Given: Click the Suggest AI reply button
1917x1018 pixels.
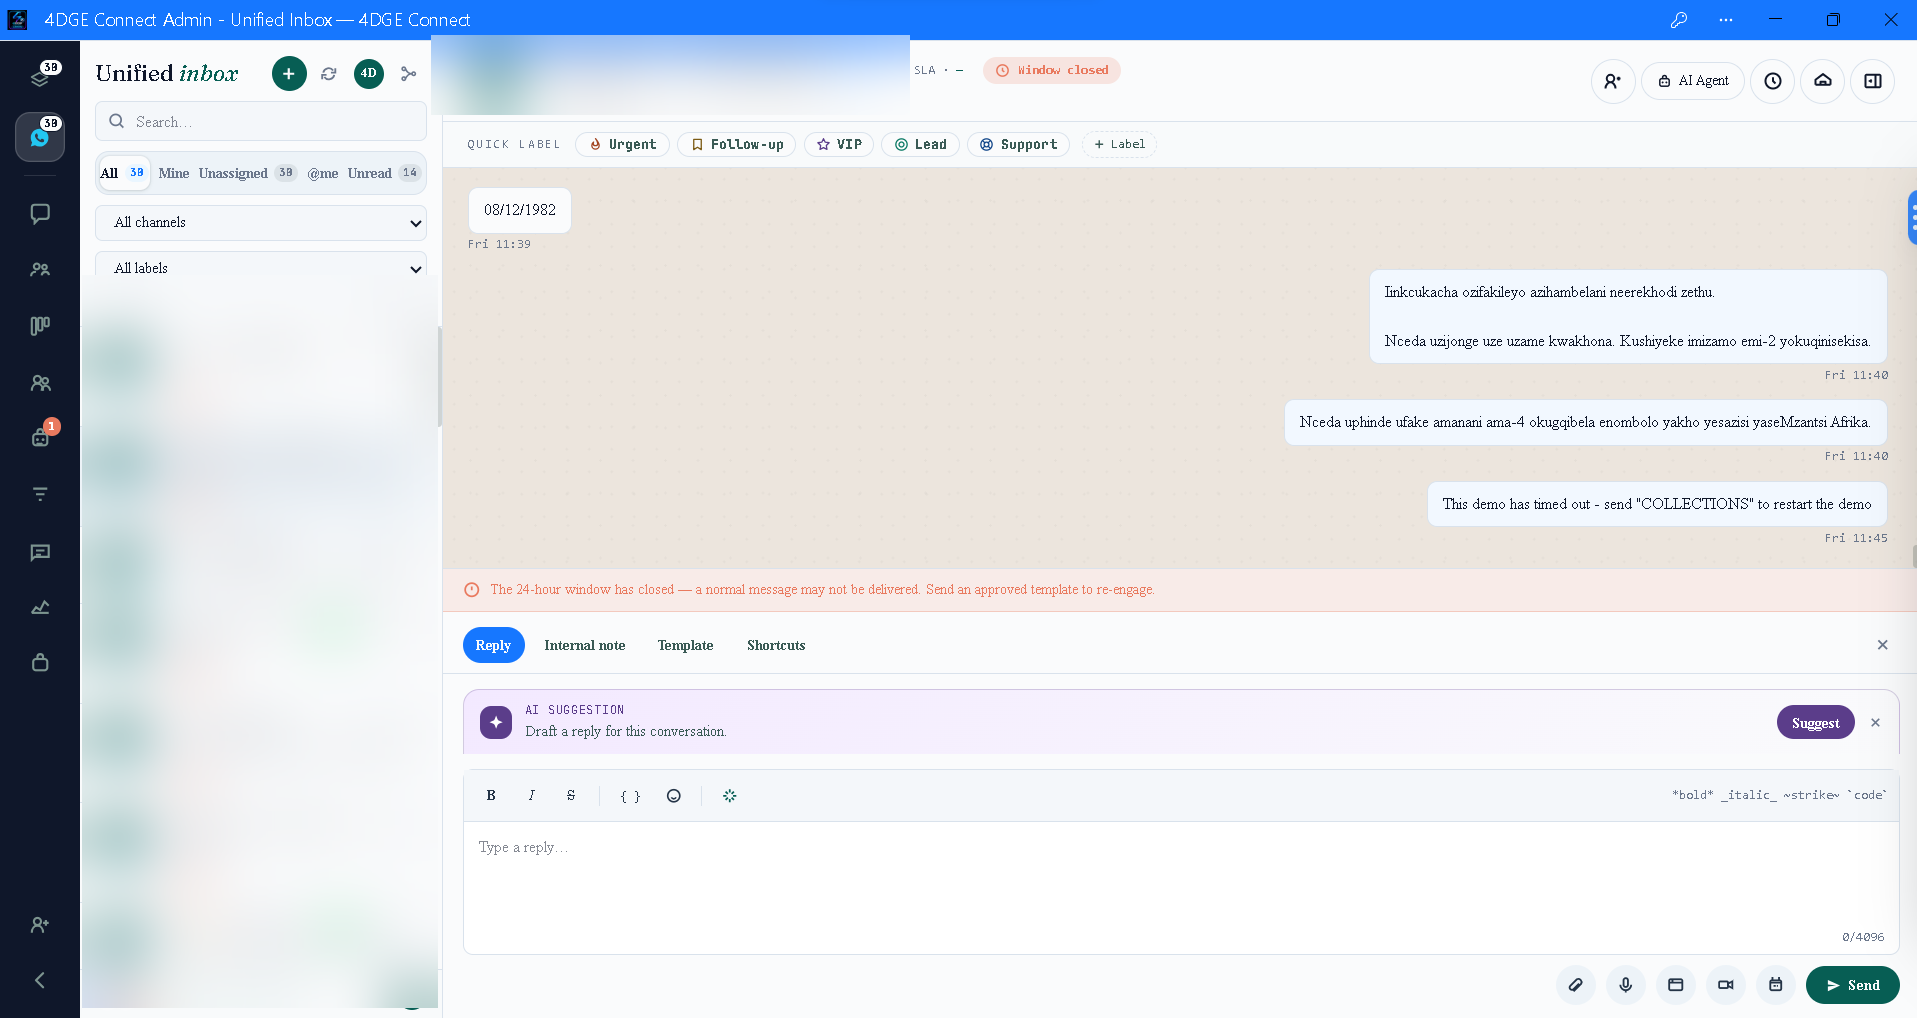Looking at the screenshot, I should click(x=1815, y=722).
